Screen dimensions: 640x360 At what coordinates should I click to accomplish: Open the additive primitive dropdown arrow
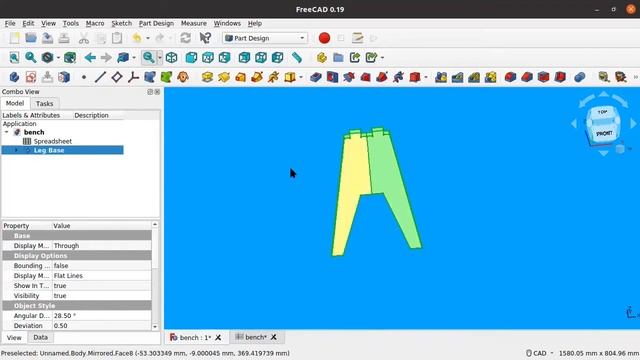coord(301,77)
